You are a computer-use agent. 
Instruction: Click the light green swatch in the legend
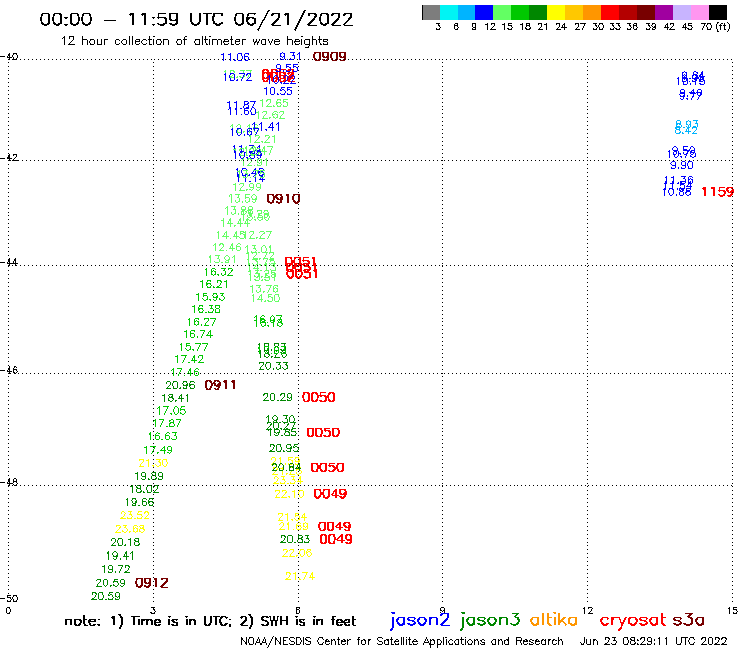[502, 12]
